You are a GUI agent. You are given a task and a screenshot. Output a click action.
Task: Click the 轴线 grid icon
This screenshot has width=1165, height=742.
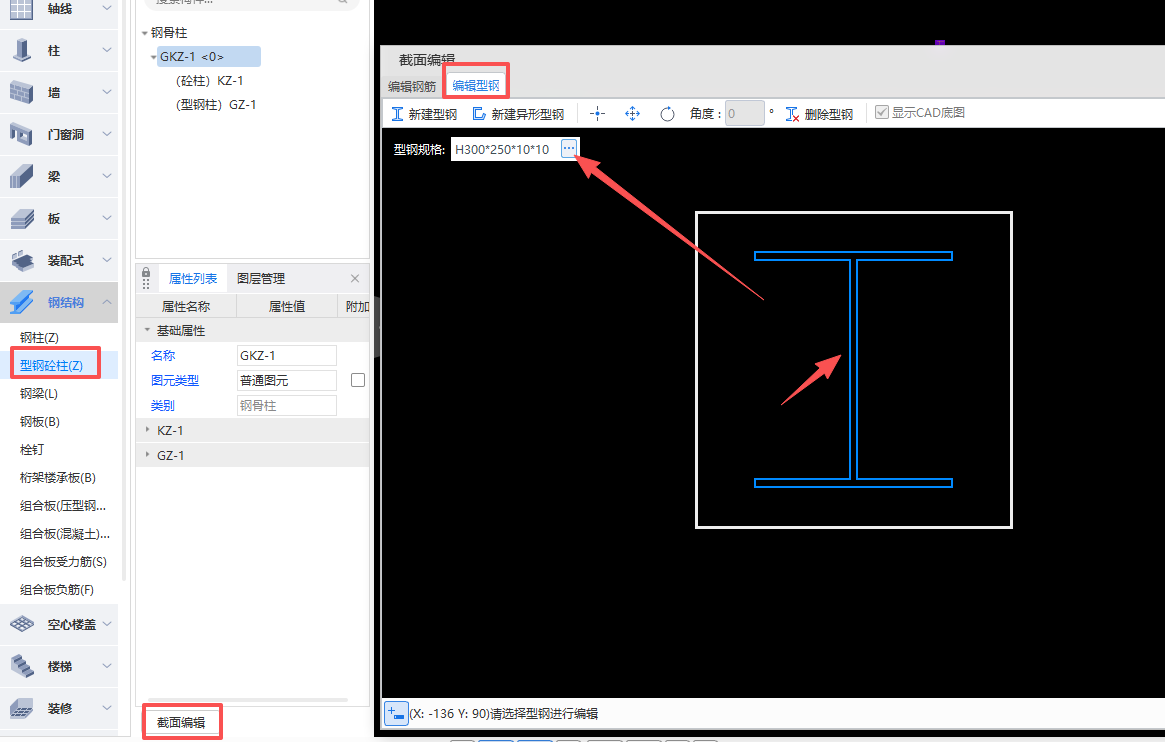click(22, 9)
